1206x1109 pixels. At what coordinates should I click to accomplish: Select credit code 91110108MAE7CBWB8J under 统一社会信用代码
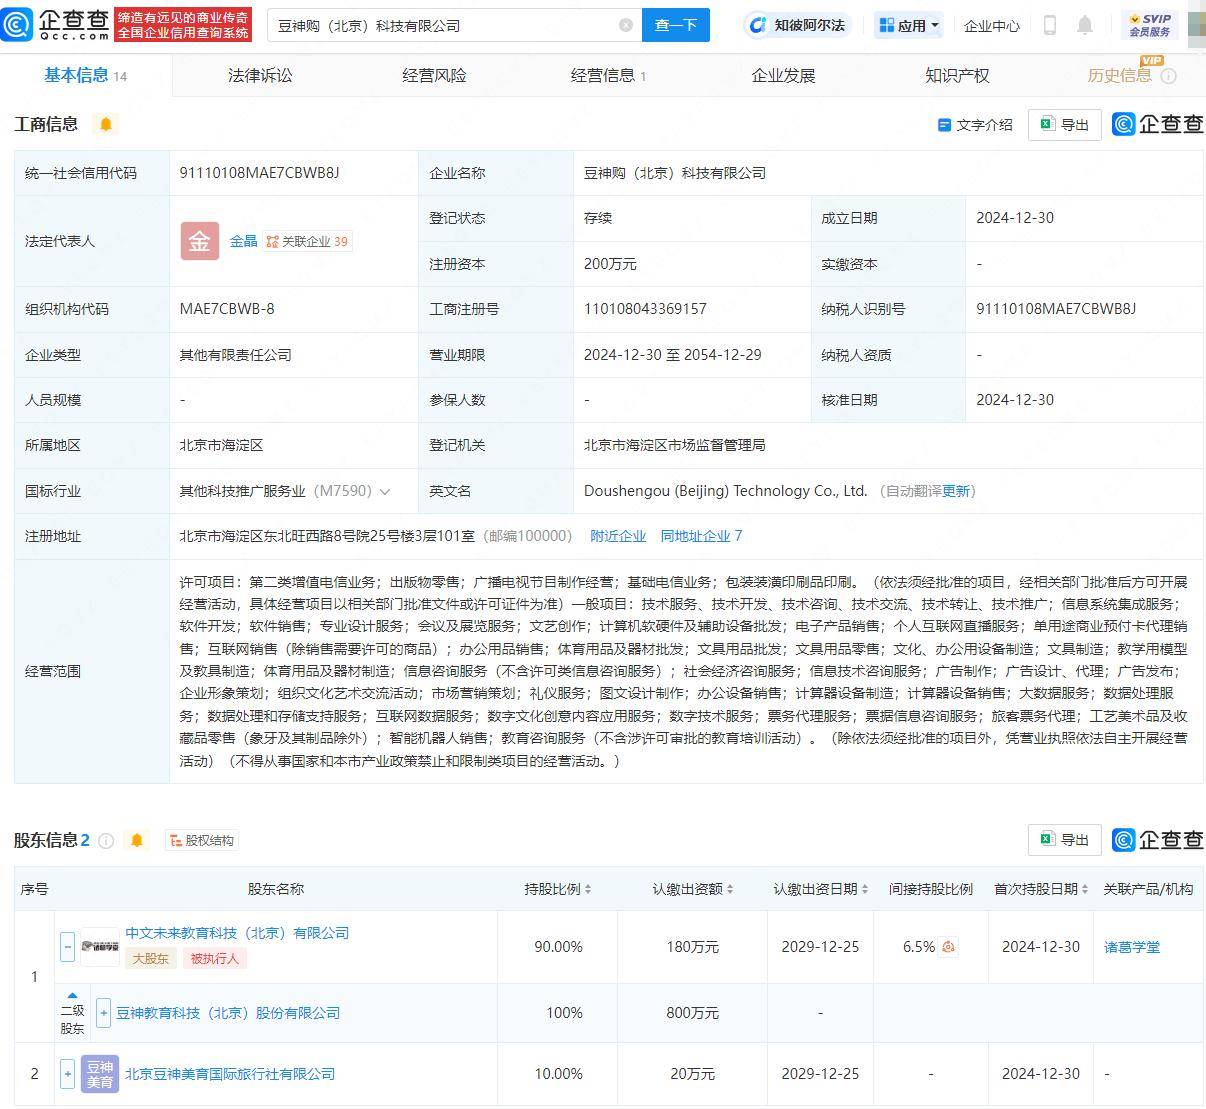(x=259, y=172)
